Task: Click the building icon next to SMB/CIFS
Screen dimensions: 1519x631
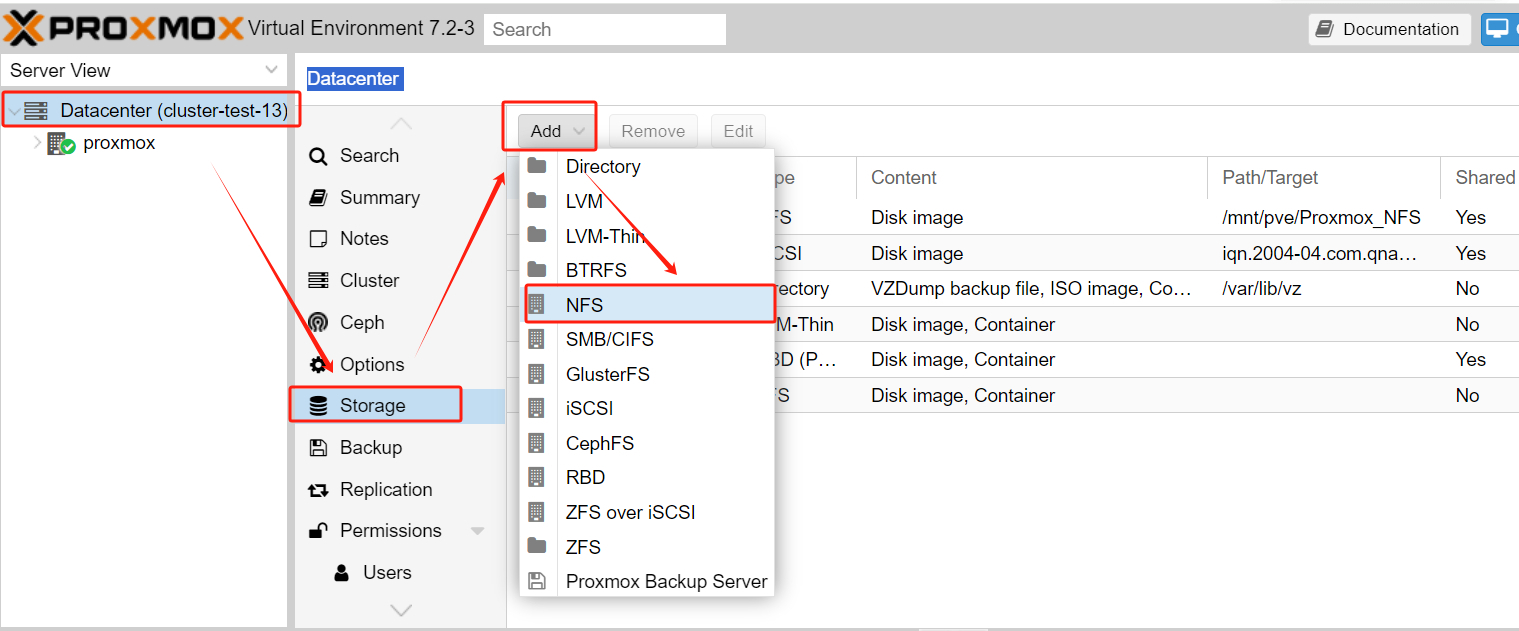Action: [x=537, y=339]
